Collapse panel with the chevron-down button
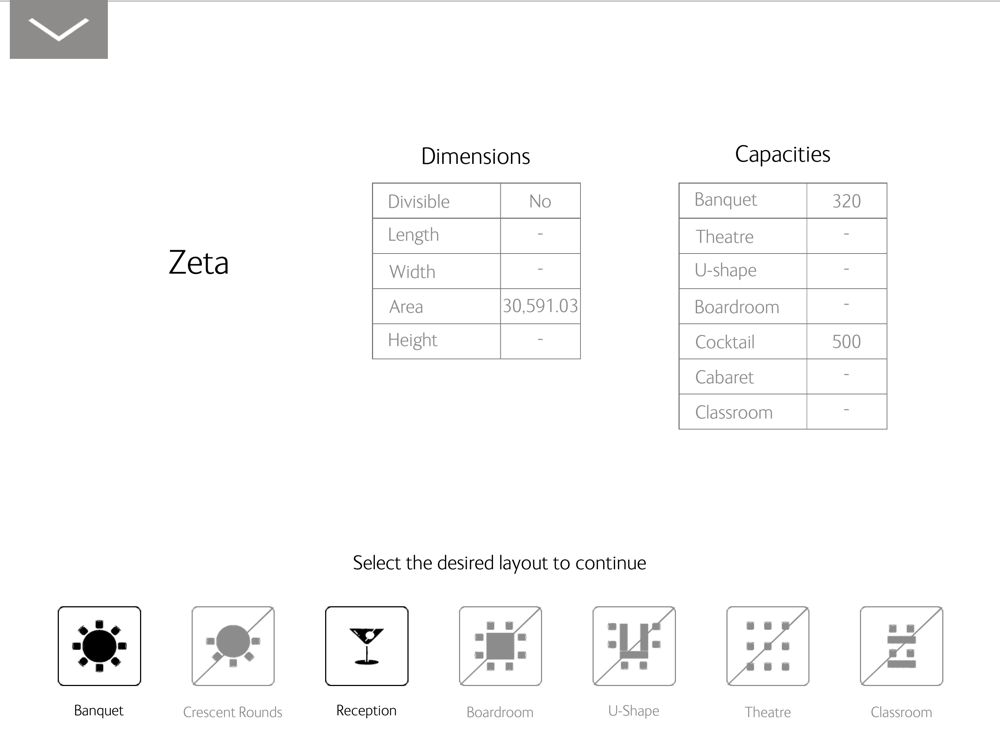The width and height of the screenshot is (1000, 750). (x=59, y=29)
